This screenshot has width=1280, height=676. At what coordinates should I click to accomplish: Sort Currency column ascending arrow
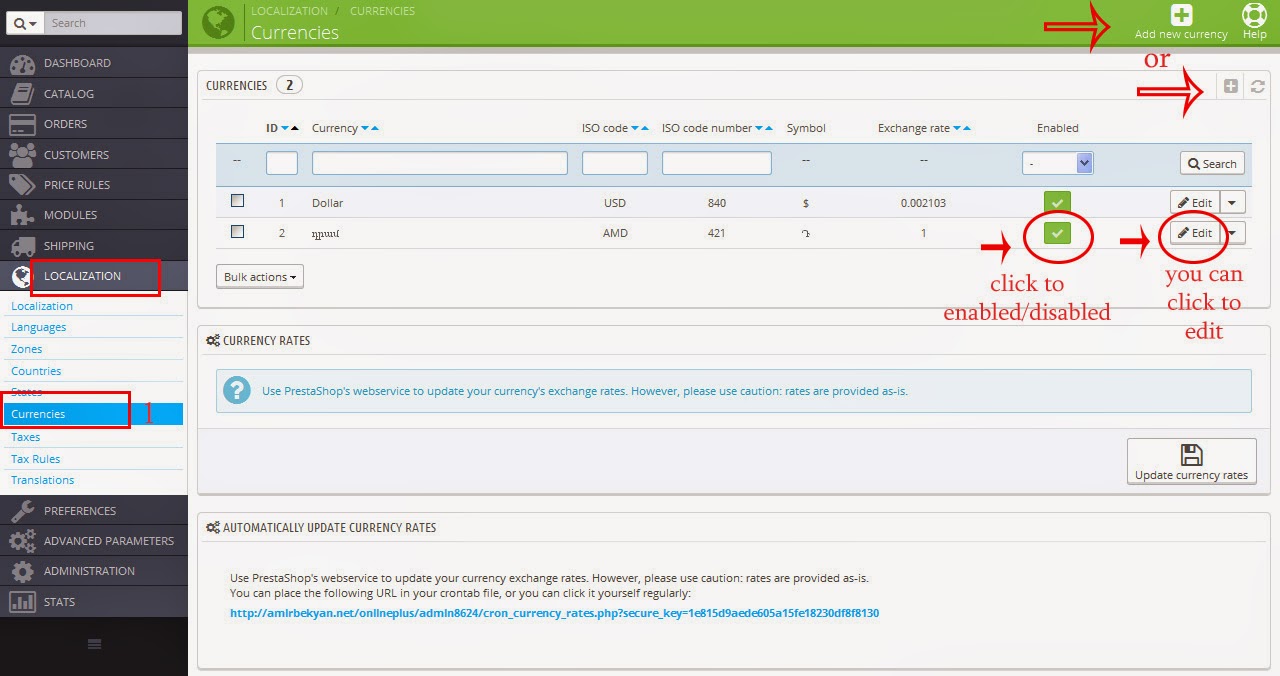point(375,128)
